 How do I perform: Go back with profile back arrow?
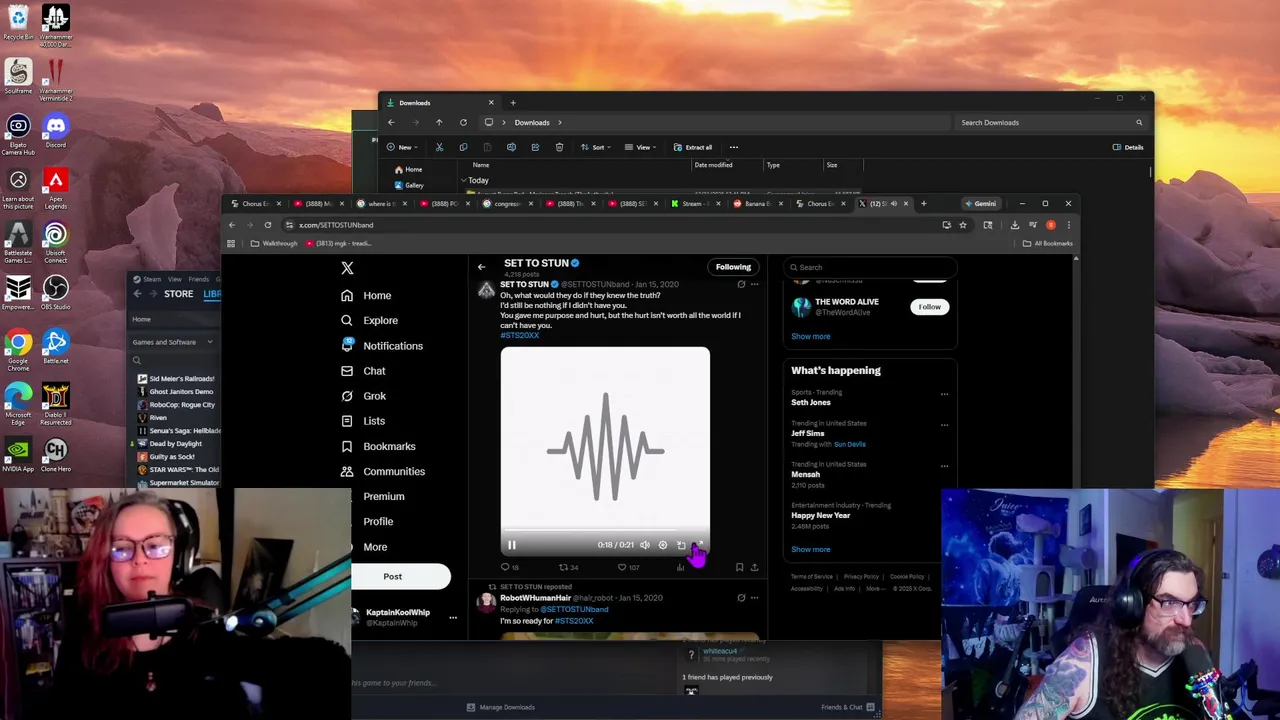tap(481, 267)
